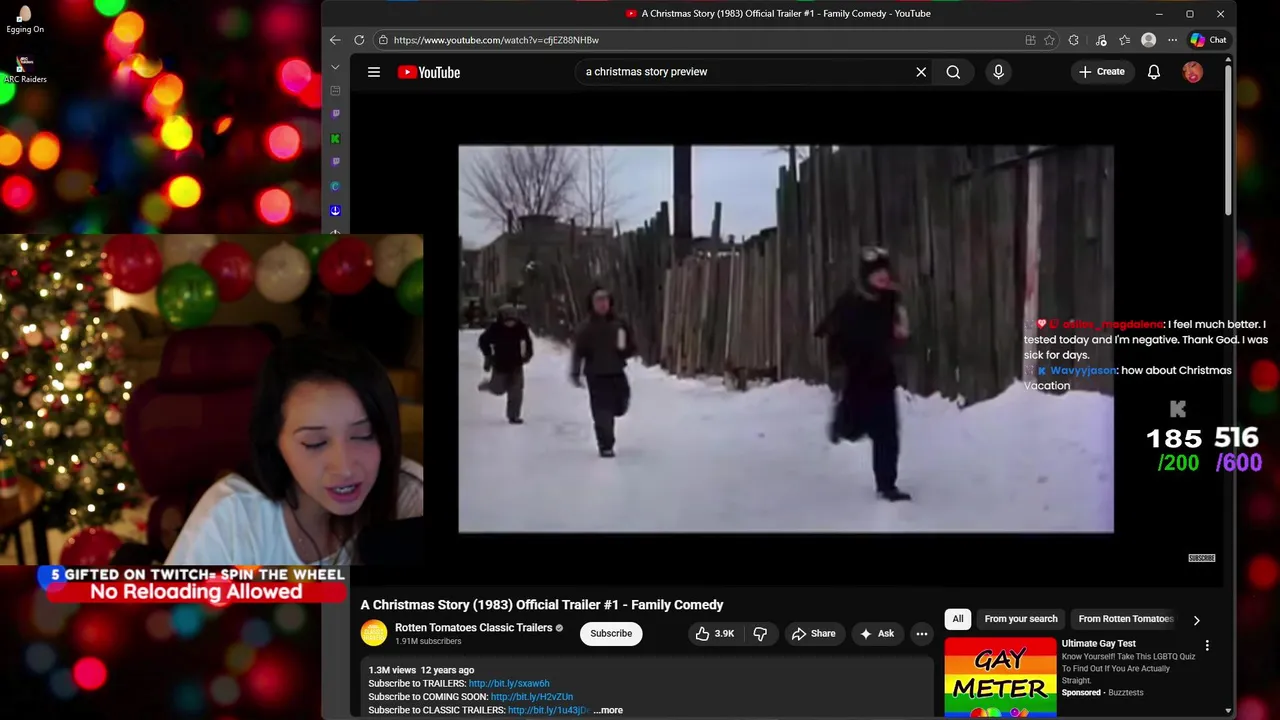The image size is (1280, 720).
Task: Open the Egging On desktop shortcut
Action: (x=25, y=19)
